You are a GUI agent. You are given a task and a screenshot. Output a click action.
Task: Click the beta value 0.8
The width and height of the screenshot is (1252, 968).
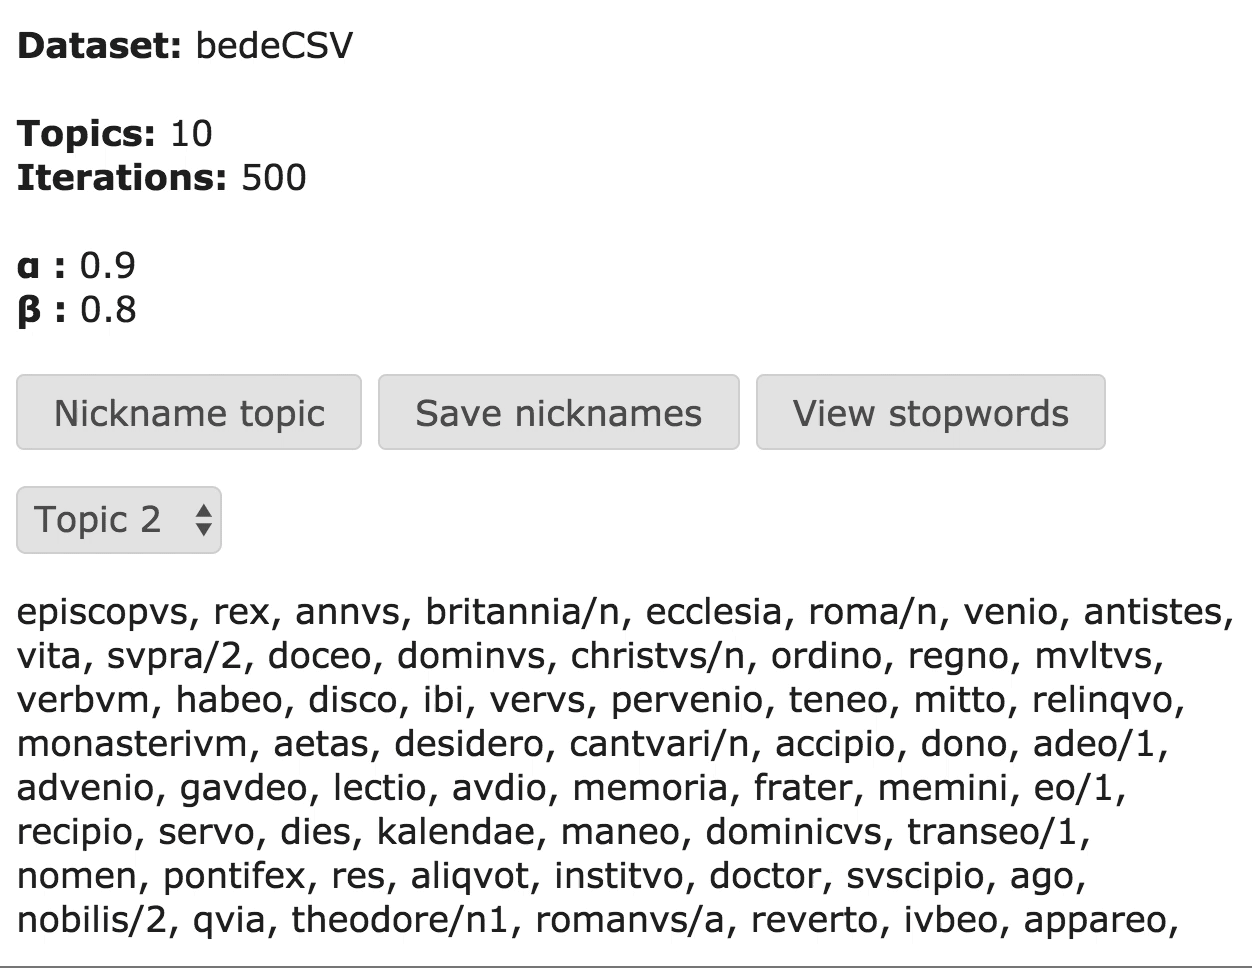coord(108,310)
